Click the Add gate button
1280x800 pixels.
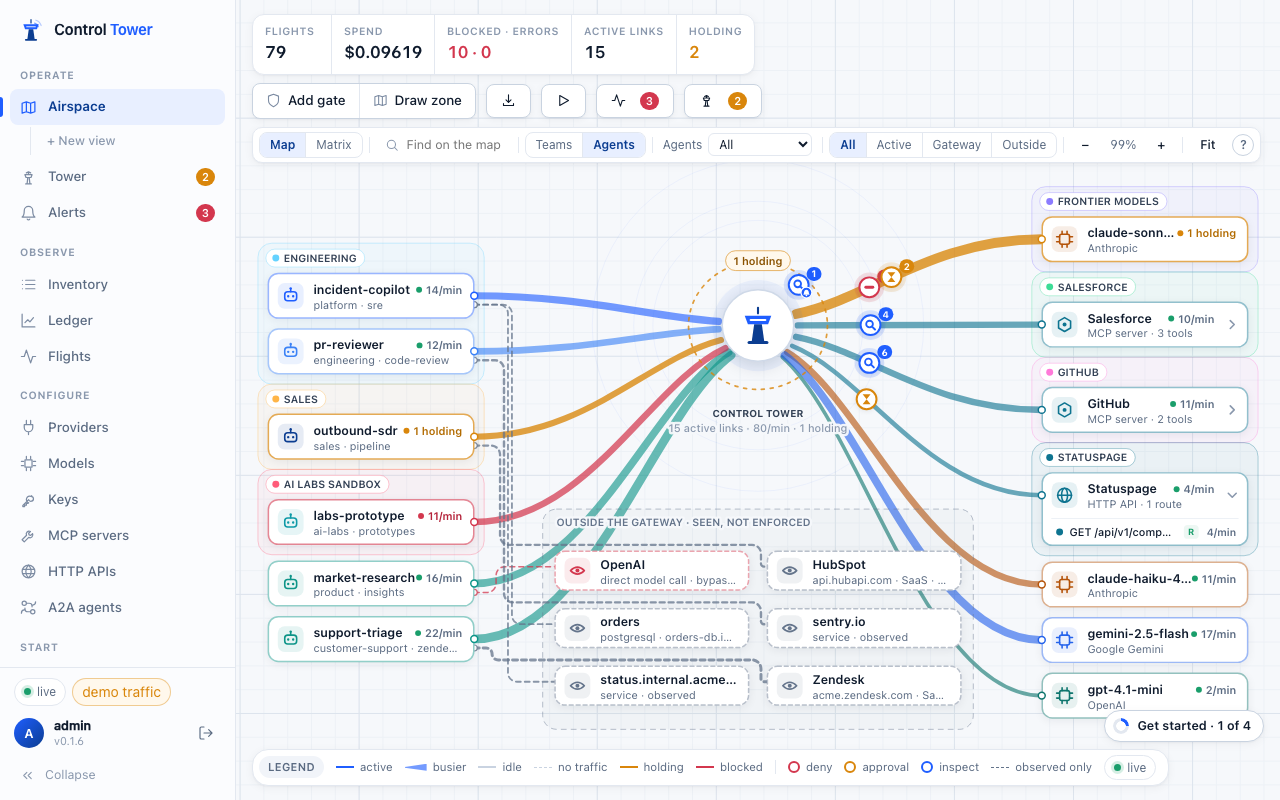coord(306,100)
